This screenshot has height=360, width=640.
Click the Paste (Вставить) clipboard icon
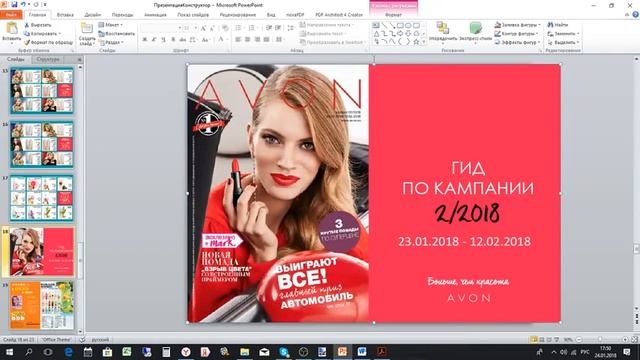click(11, 29)
